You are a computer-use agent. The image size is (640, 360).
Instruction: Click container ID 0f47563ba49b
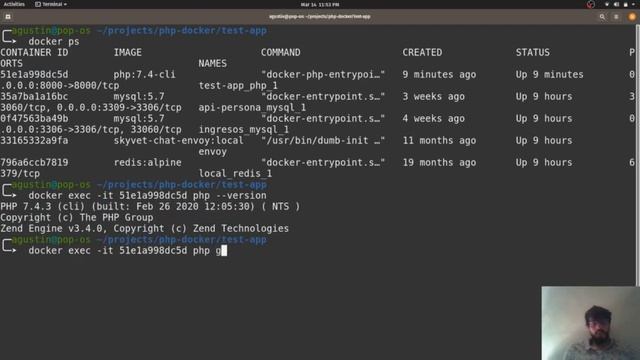click(34, 118)
